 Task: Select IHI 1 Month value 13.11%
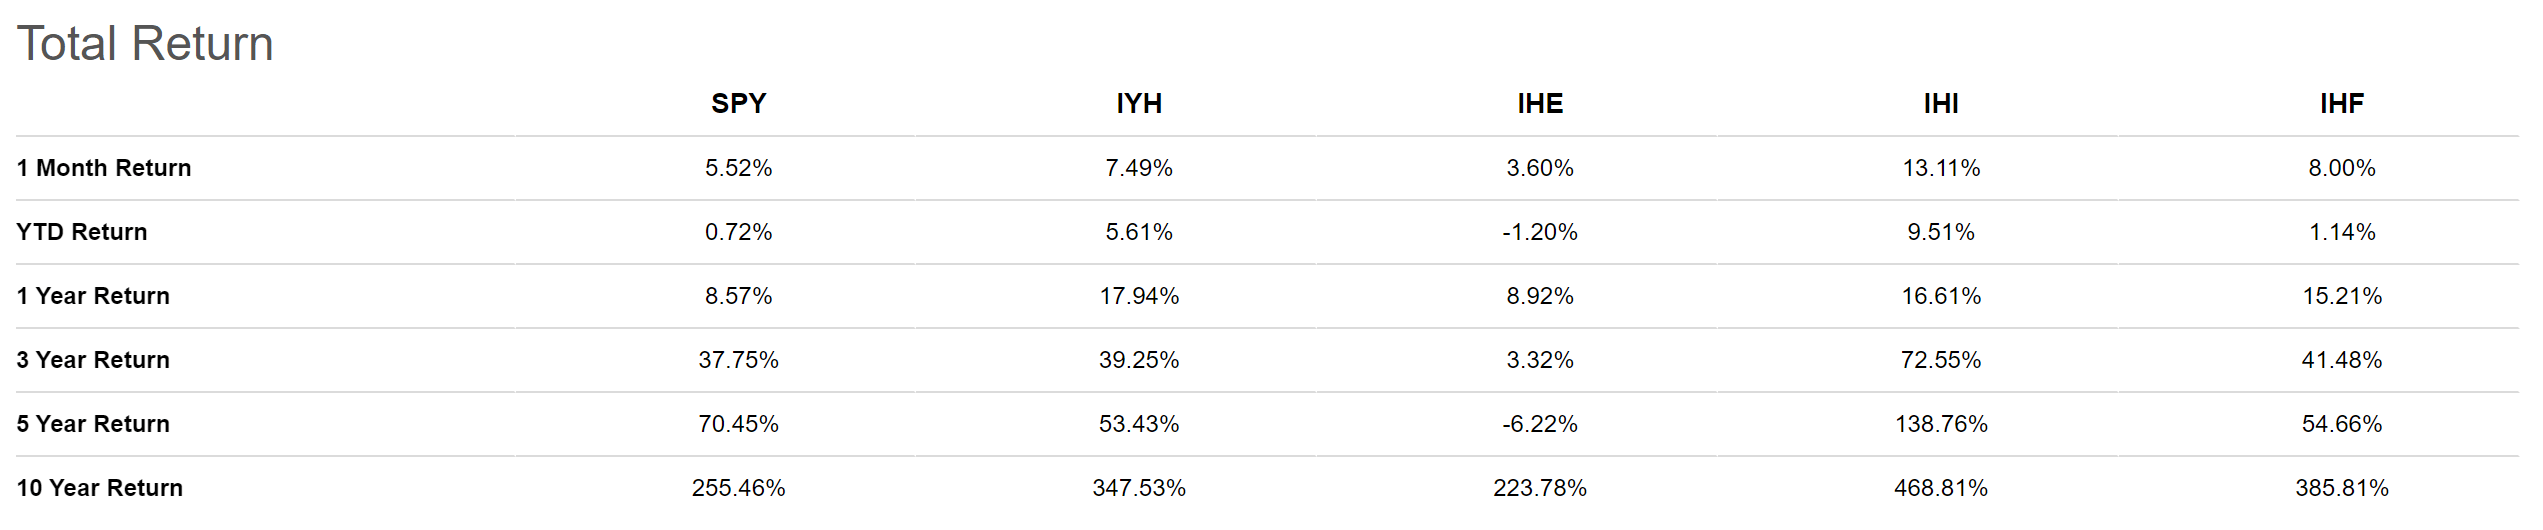click(x=1941, y=168)
